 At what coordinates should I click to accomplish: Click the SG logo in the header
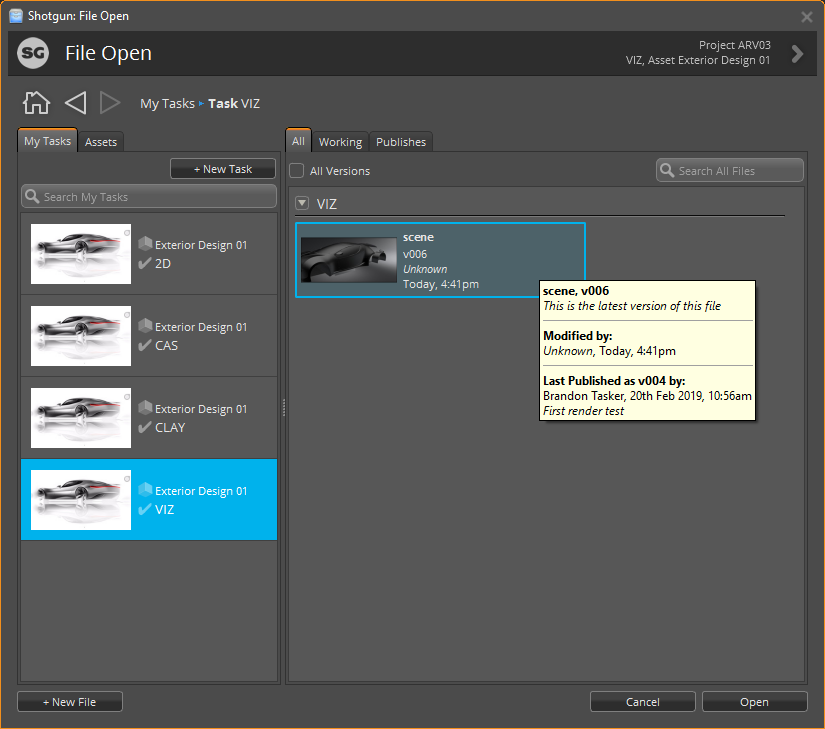coord(34,52)
